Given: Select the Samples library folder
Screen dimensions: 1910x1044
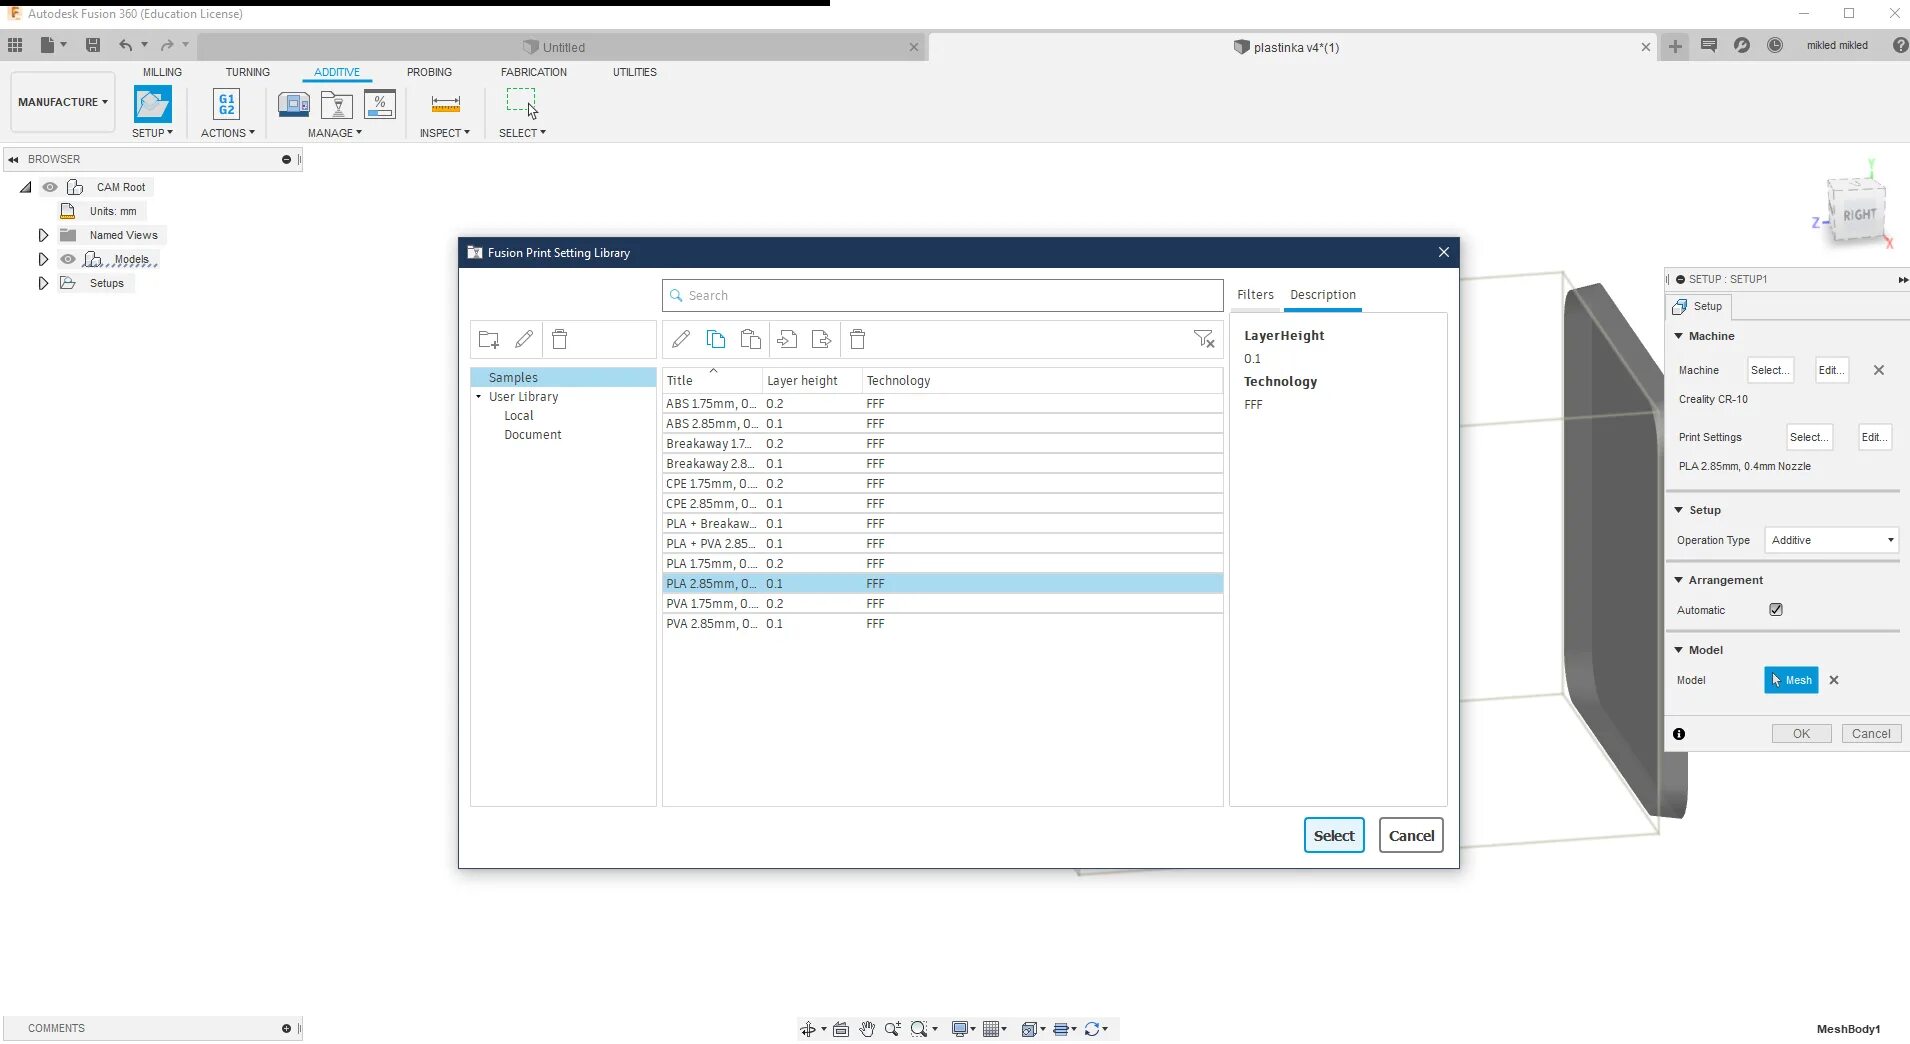Looking at the screenshot, I should [563, 378].
